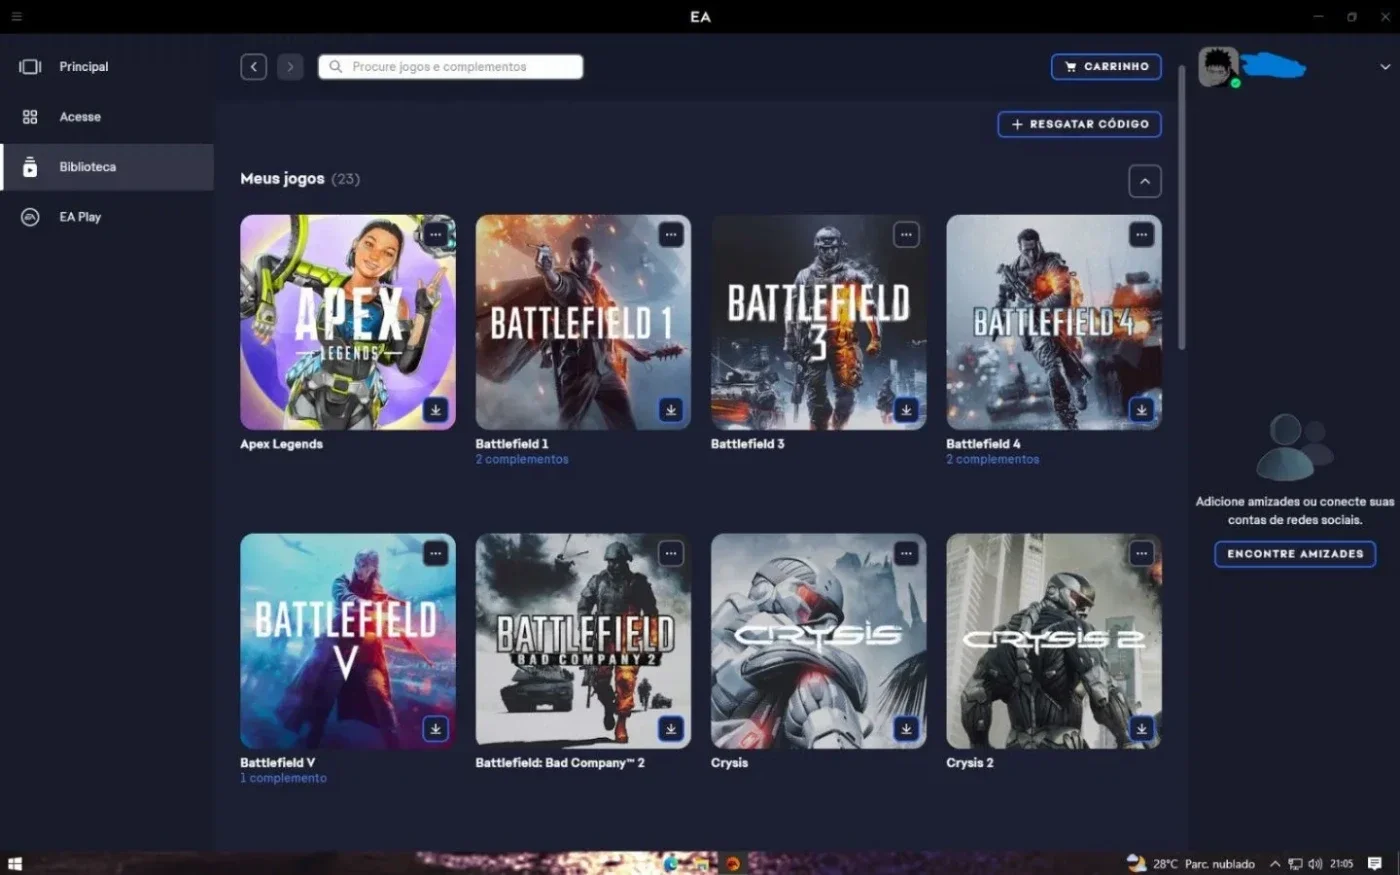The width and height of the screenshot is (1400, 875).
Task: Open options menu for Battlefield 4
Action: (1142, 235)
